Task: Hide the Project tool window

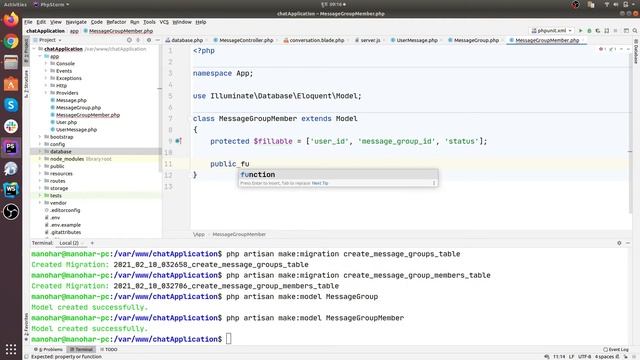Action: pos(158,40)
